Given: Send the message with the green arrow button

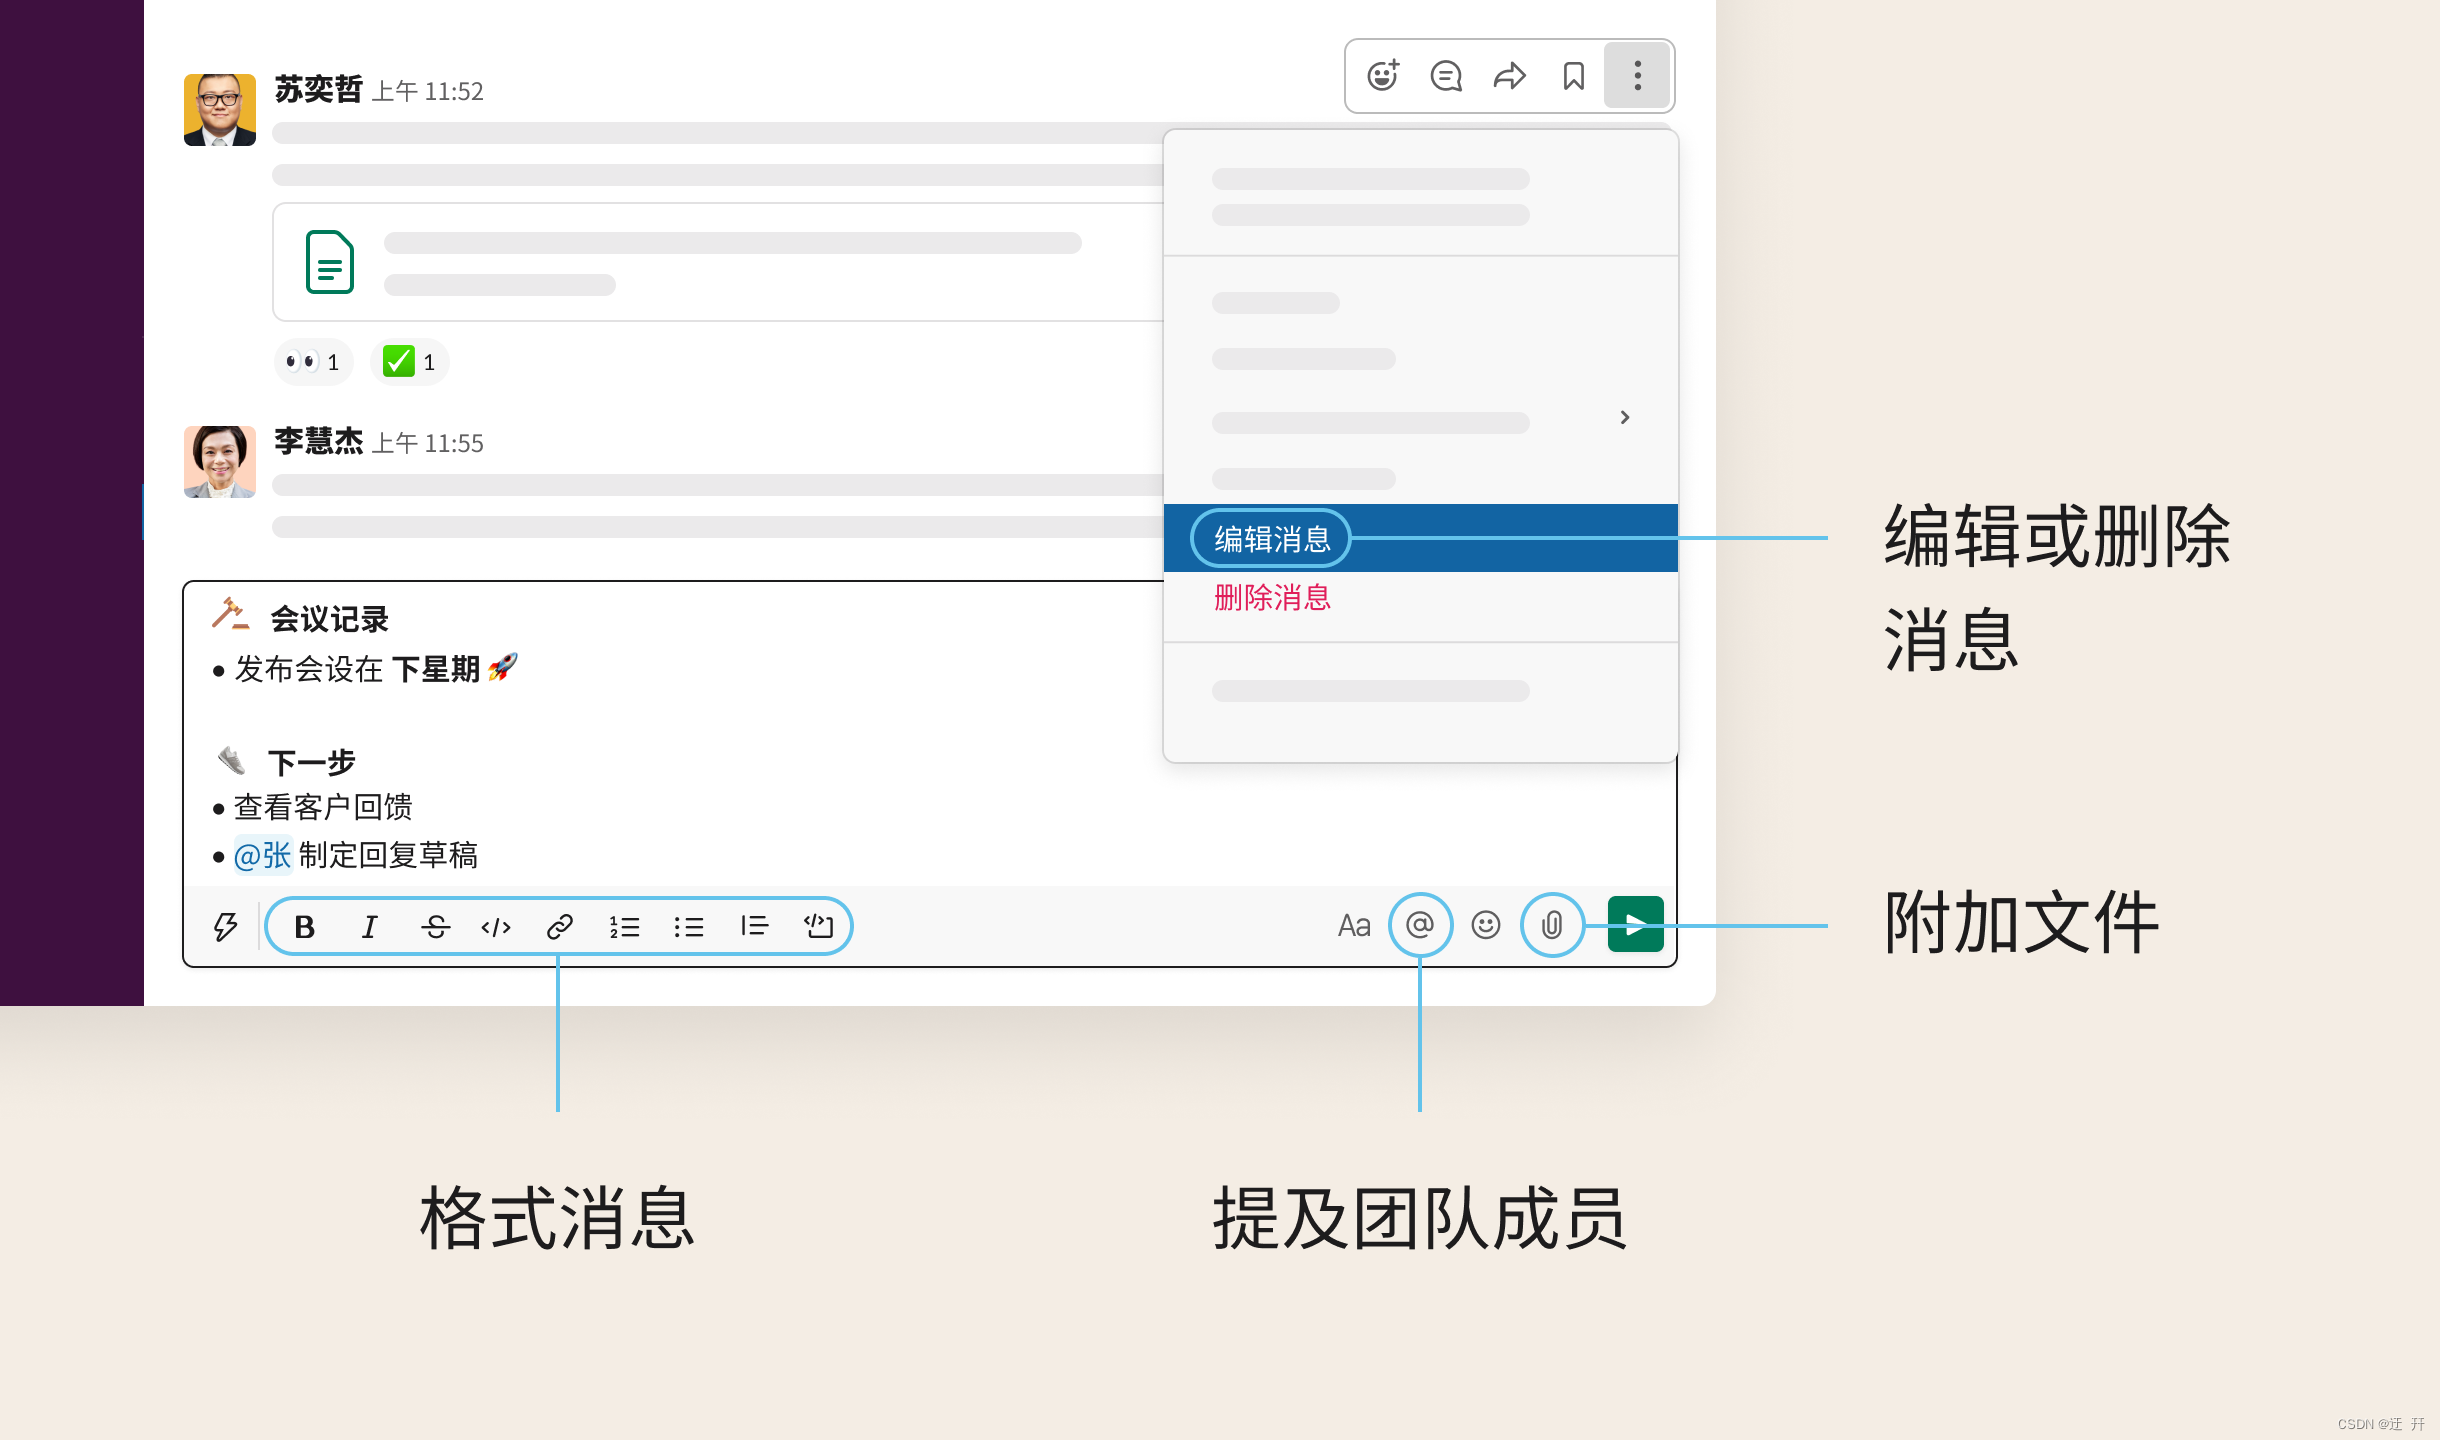Looking at the screenshot, I should tap(1636, 924).
